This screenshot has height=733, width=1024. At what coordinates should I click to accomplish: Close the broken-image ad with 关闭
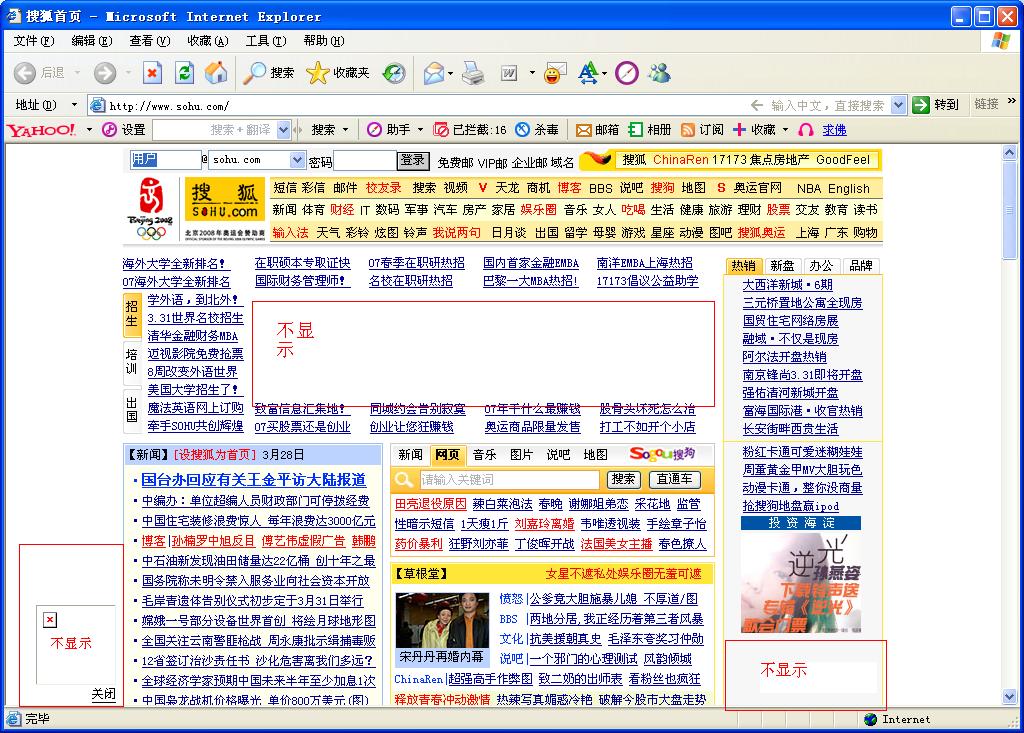tap(103, 694)
